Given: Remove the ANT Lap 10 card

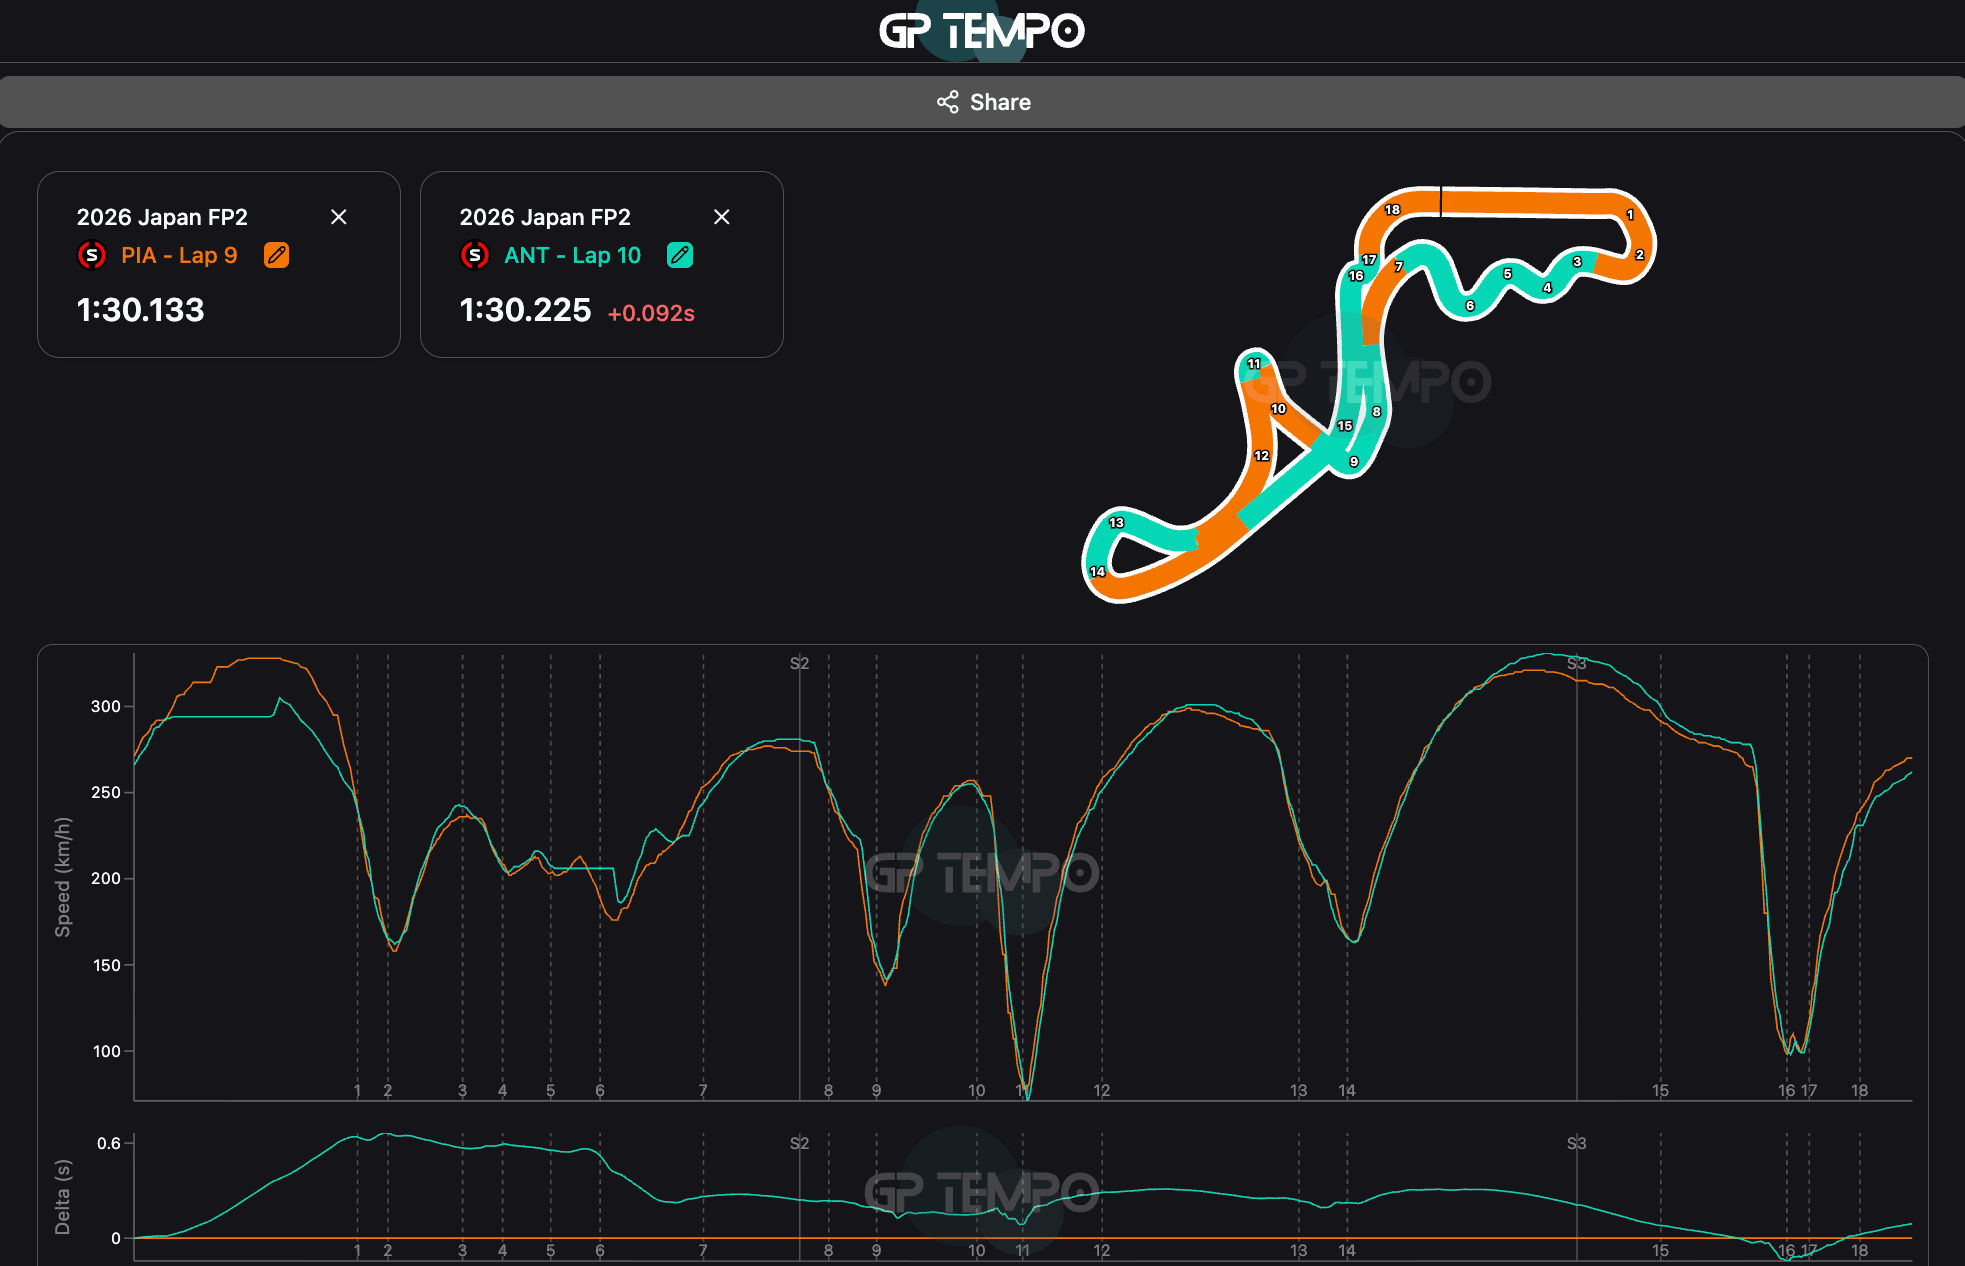Looking at the screenshot, I should point(722,217).
